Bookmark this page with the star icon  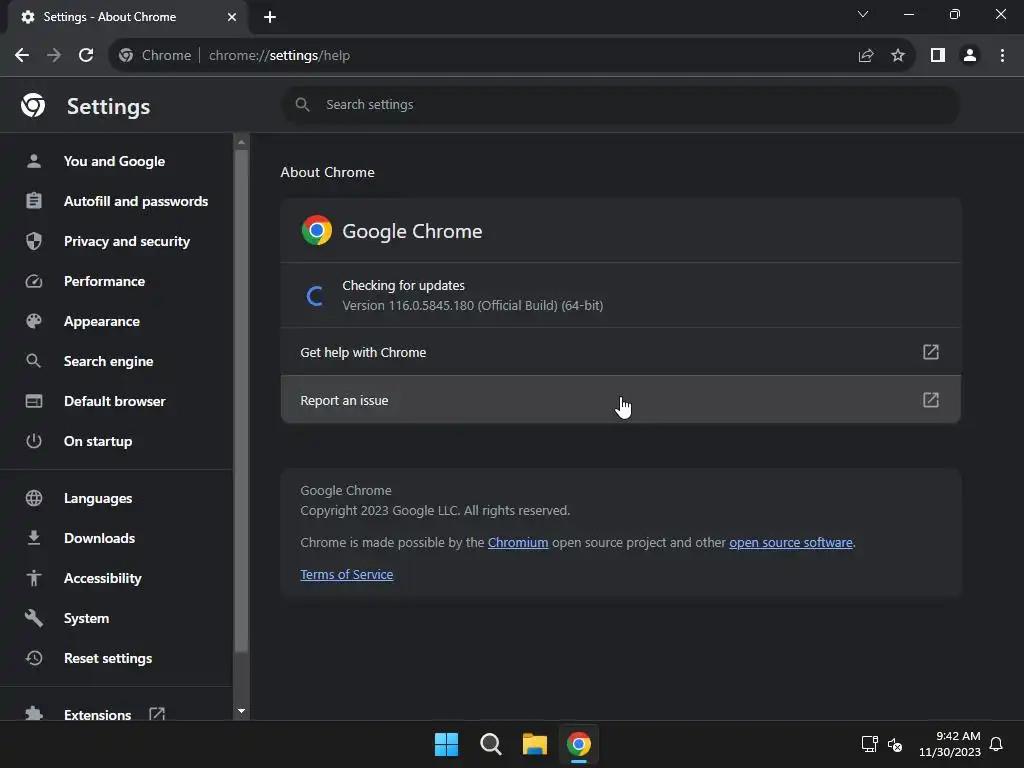[x=898, y=56]
